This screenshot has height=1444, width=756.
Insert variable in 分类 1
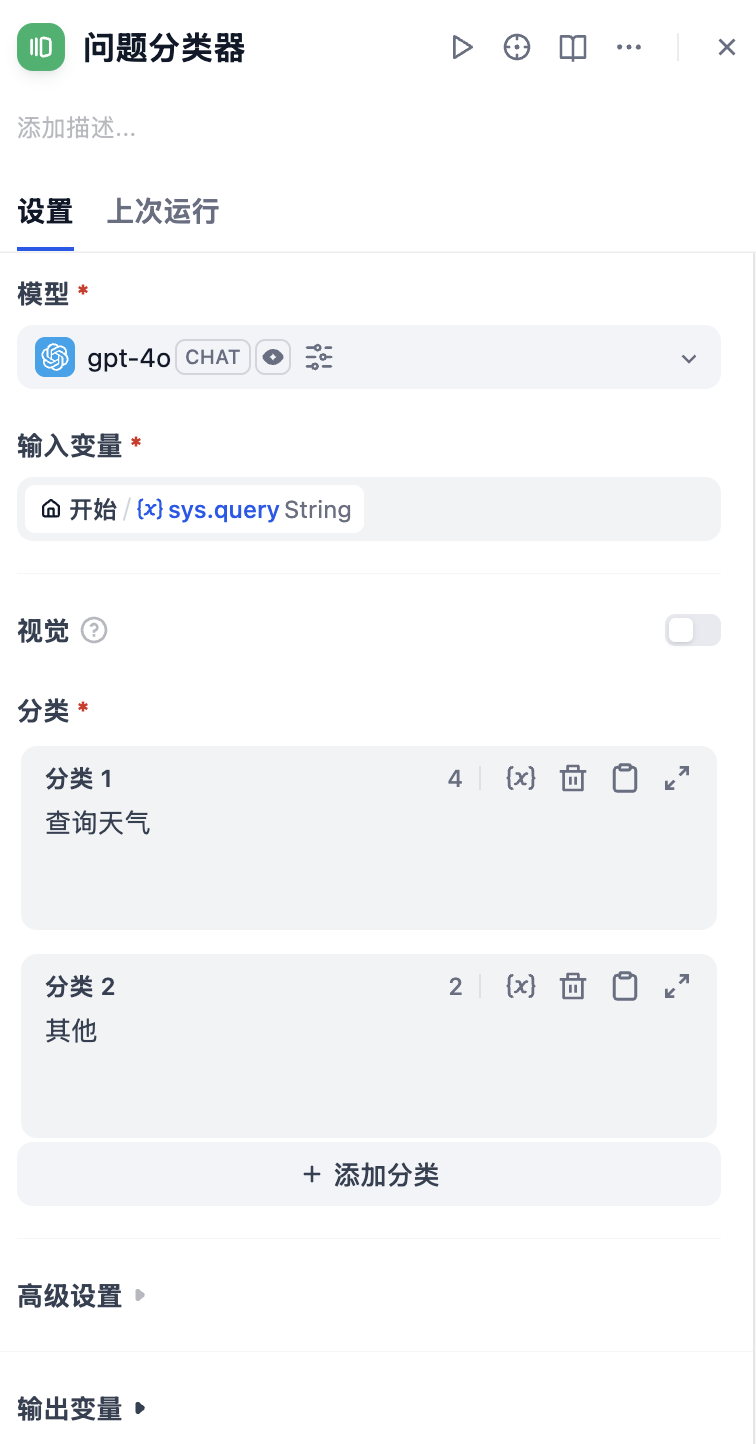[521, 778]
